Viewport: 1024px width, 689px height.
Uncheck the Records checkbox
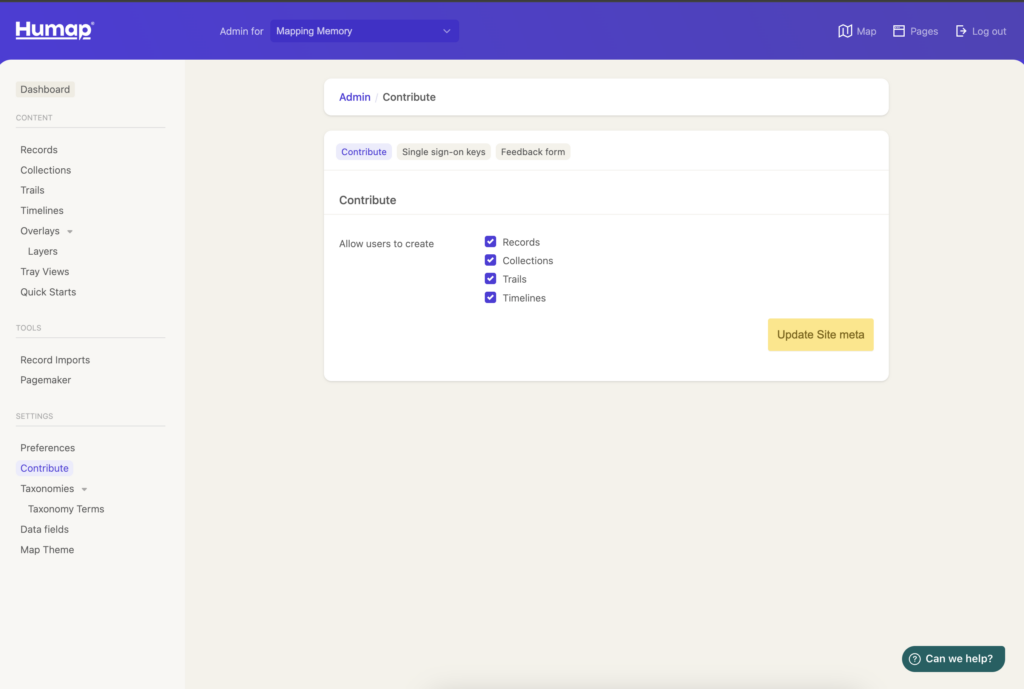pos(490,242)
